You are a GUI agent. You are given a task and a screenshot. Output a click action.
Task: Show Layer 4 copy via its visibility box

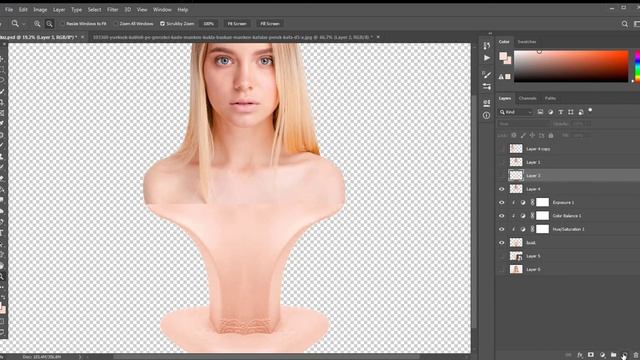point(502,149)
